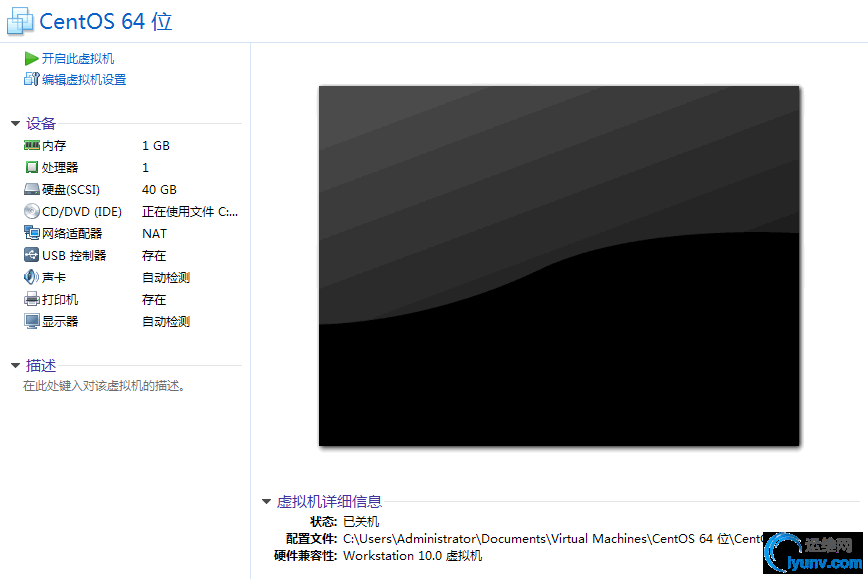Select the 打印机 device label
The image size is (868, 579).
(60, 300)
